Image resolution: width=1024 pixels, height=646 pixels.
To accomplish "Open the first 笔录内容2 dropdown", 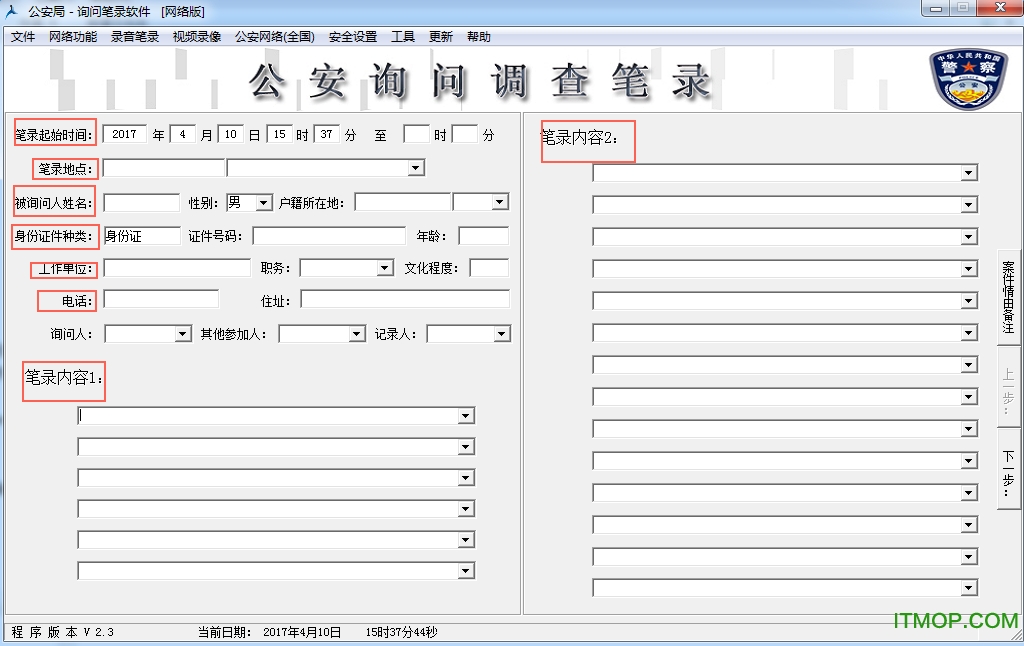I will point(966,173).
